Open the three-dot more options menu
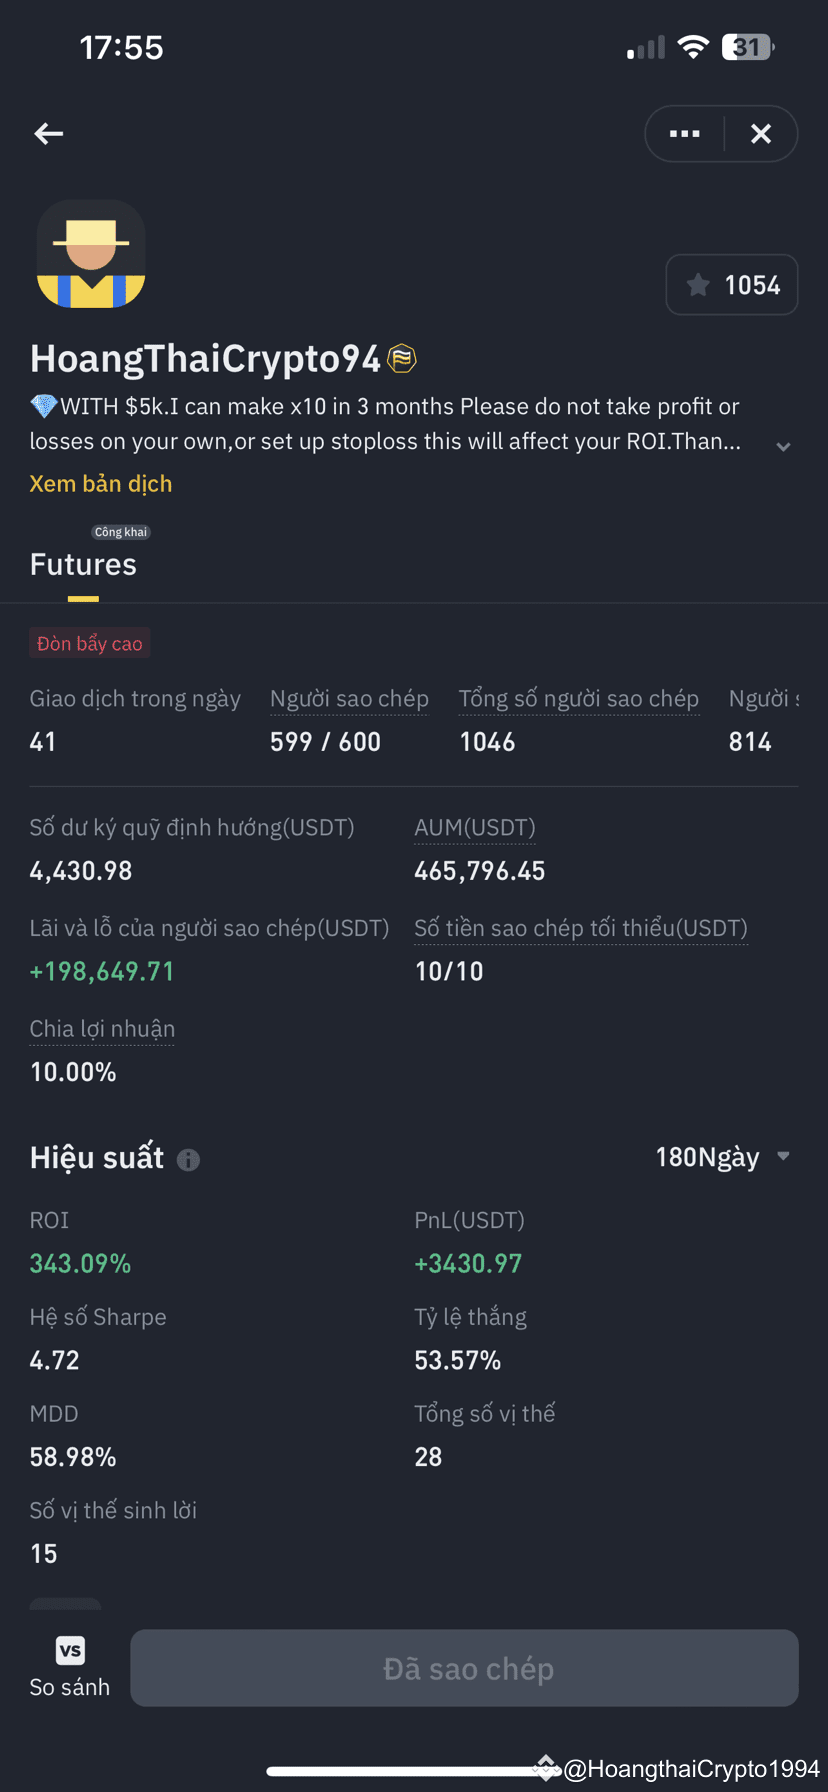This screenshot has height=1792, width=828. (x=684, y=133)
